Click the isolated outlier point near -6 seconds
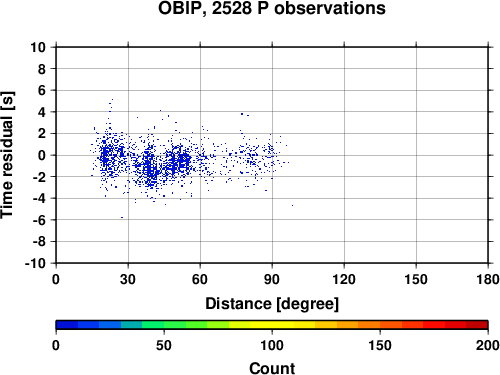This screenshot has width=500, height=375. 122,217
